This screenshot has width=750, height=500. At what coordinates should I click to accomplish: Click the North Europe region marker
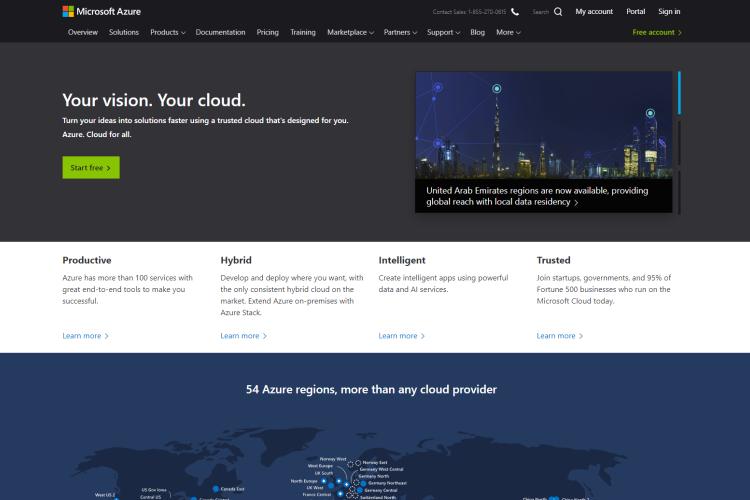[324, 481]
